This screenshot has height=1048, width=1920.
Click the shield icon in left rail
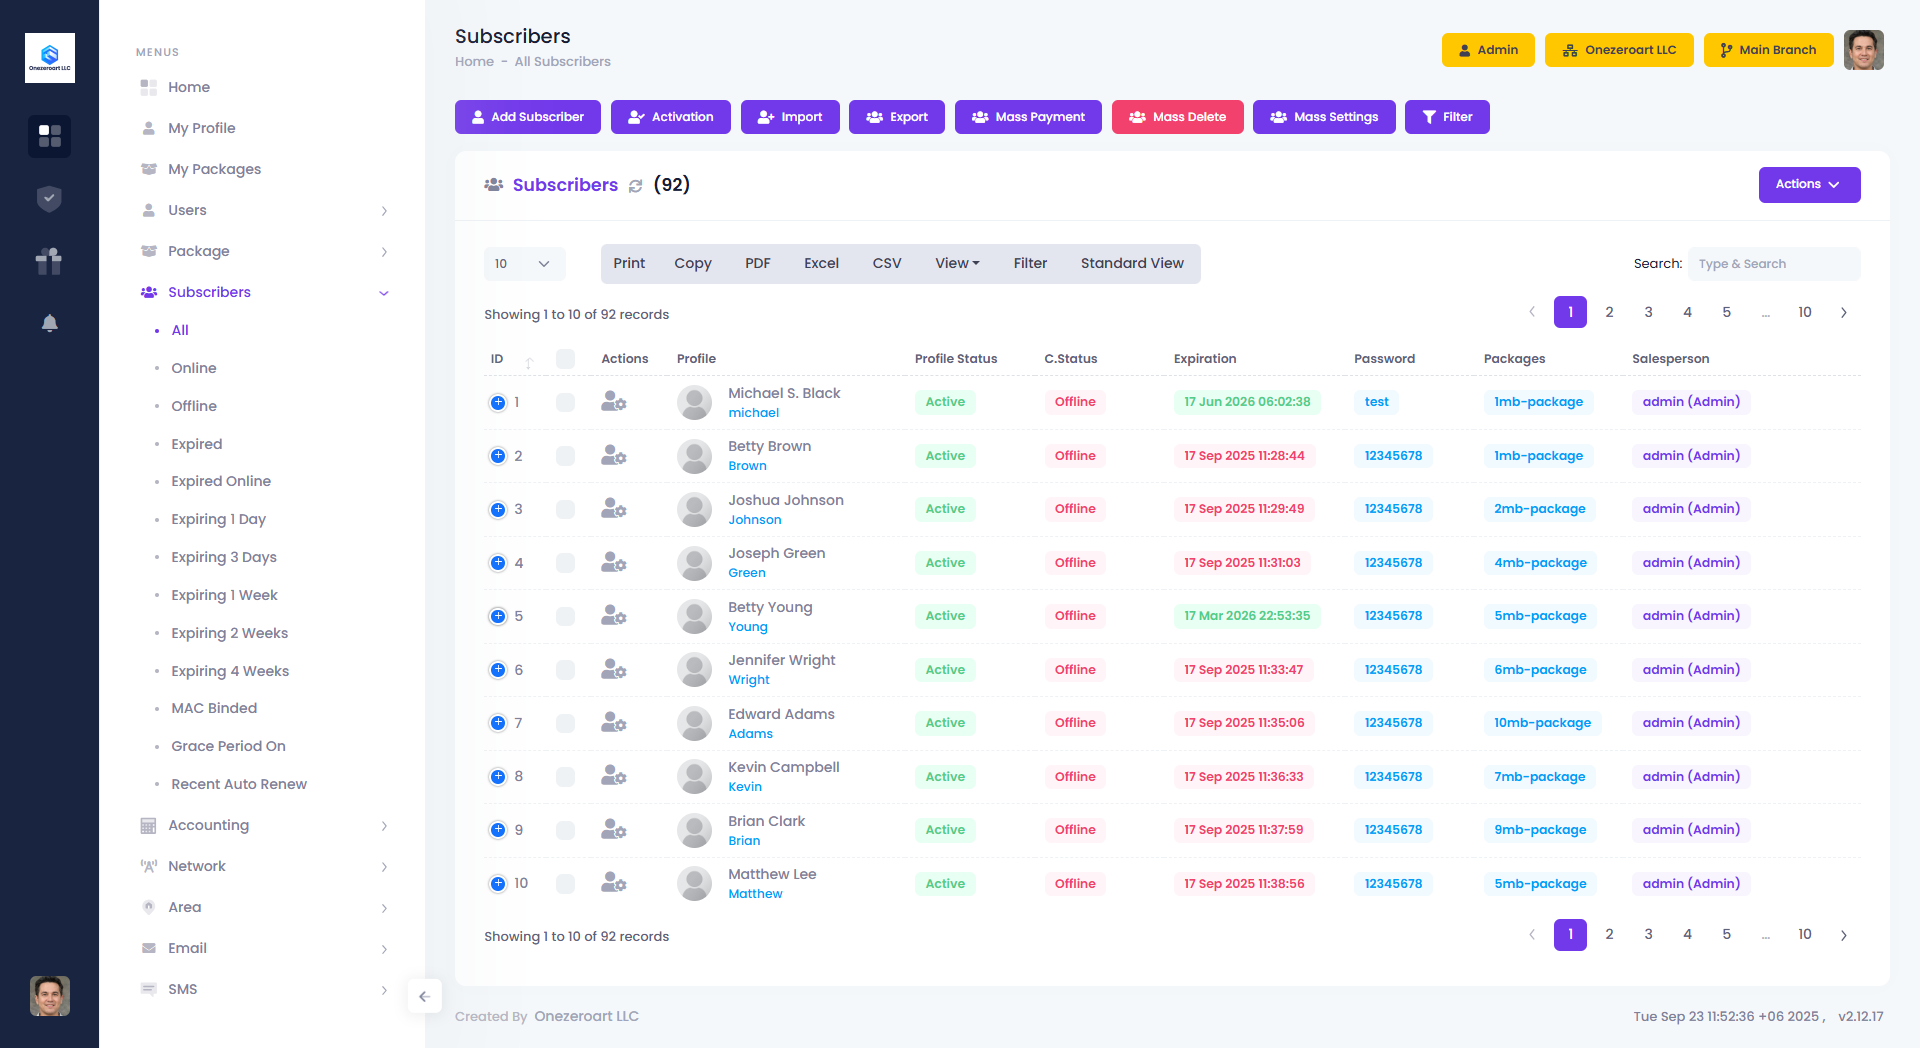(x=49, y=199)
